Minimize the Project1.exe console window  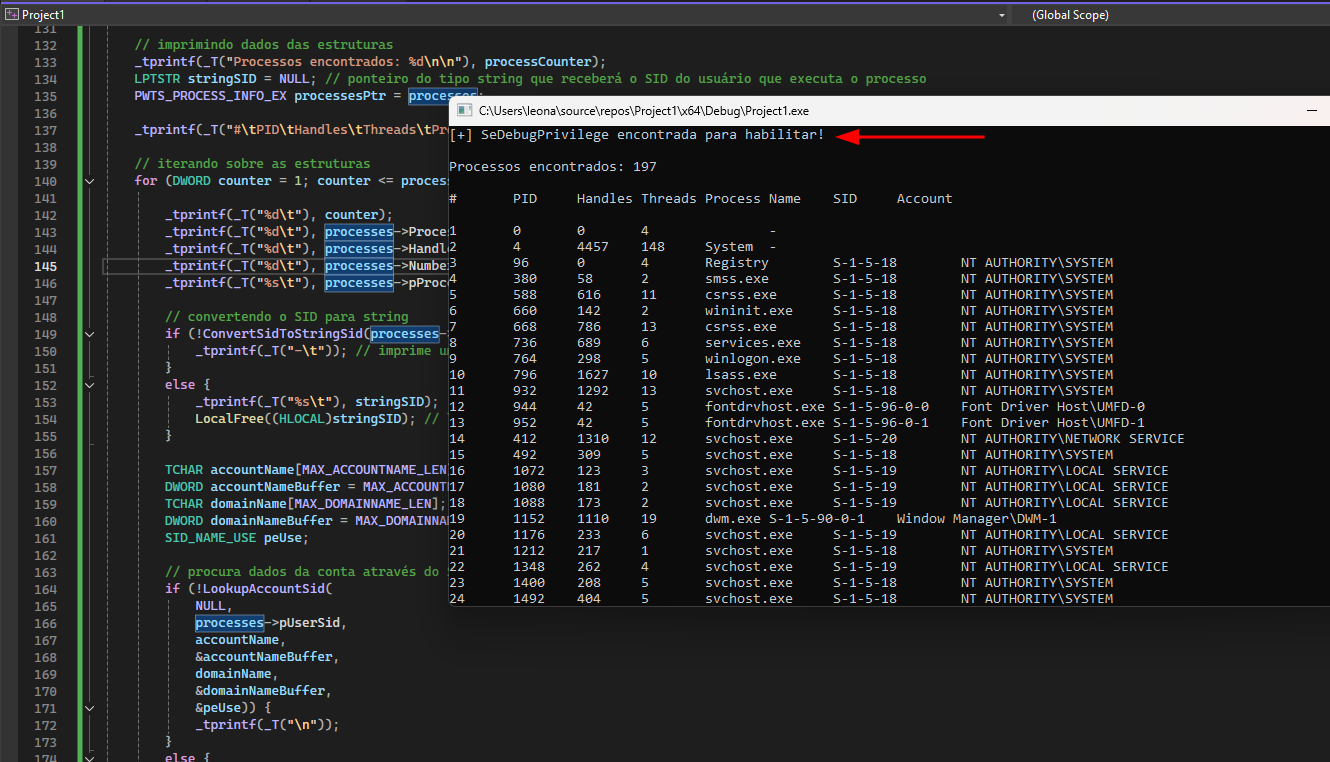pyautogui.click(x=1312, y=111)
